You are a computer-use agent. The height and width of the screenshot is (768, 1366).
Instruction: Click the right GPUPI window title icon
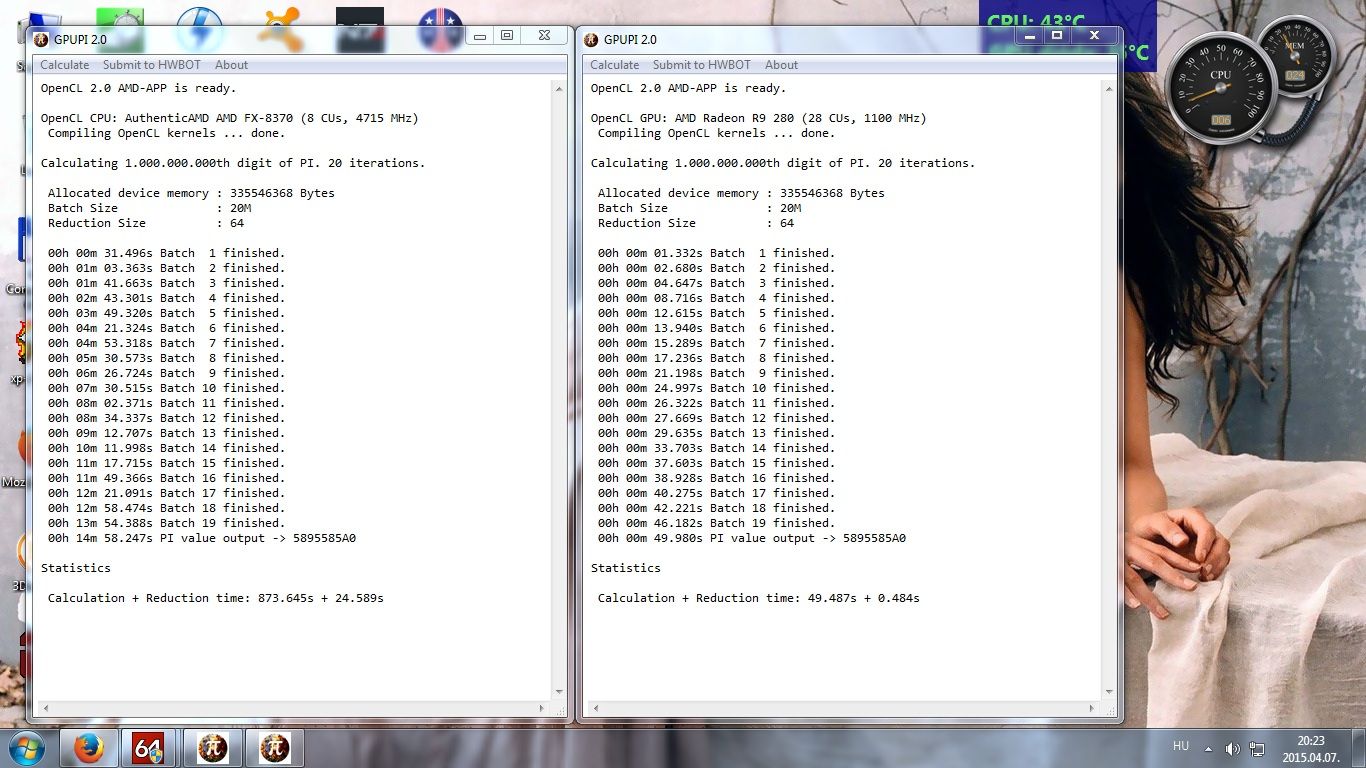coord(591,39)
